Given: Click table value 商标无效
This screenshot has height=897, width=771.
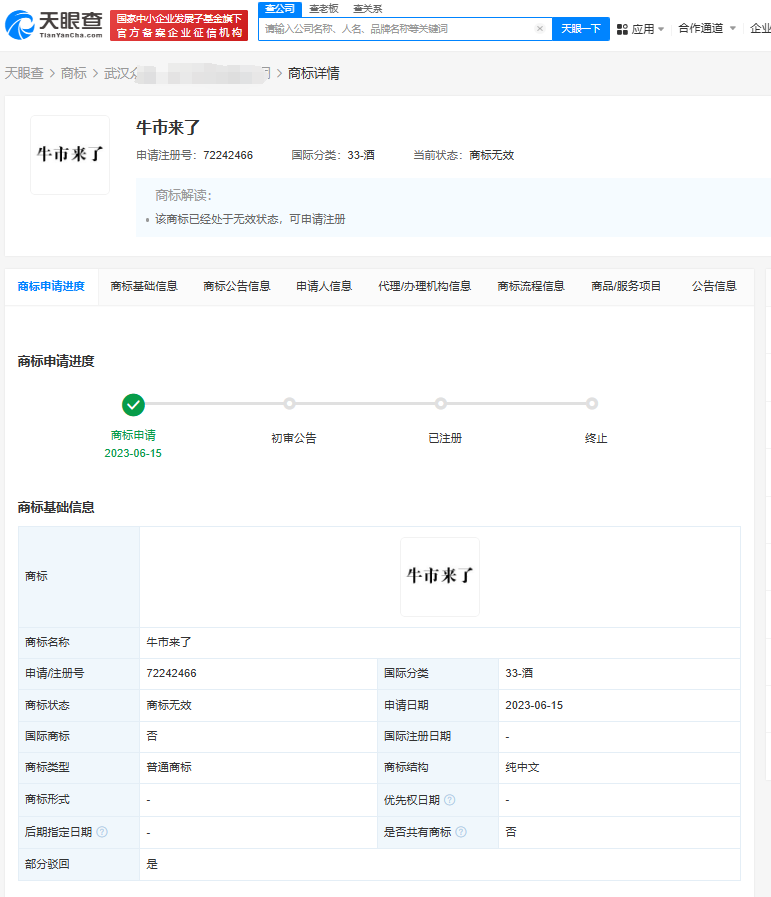Looking at the screenshot, I should coord(169,705).
